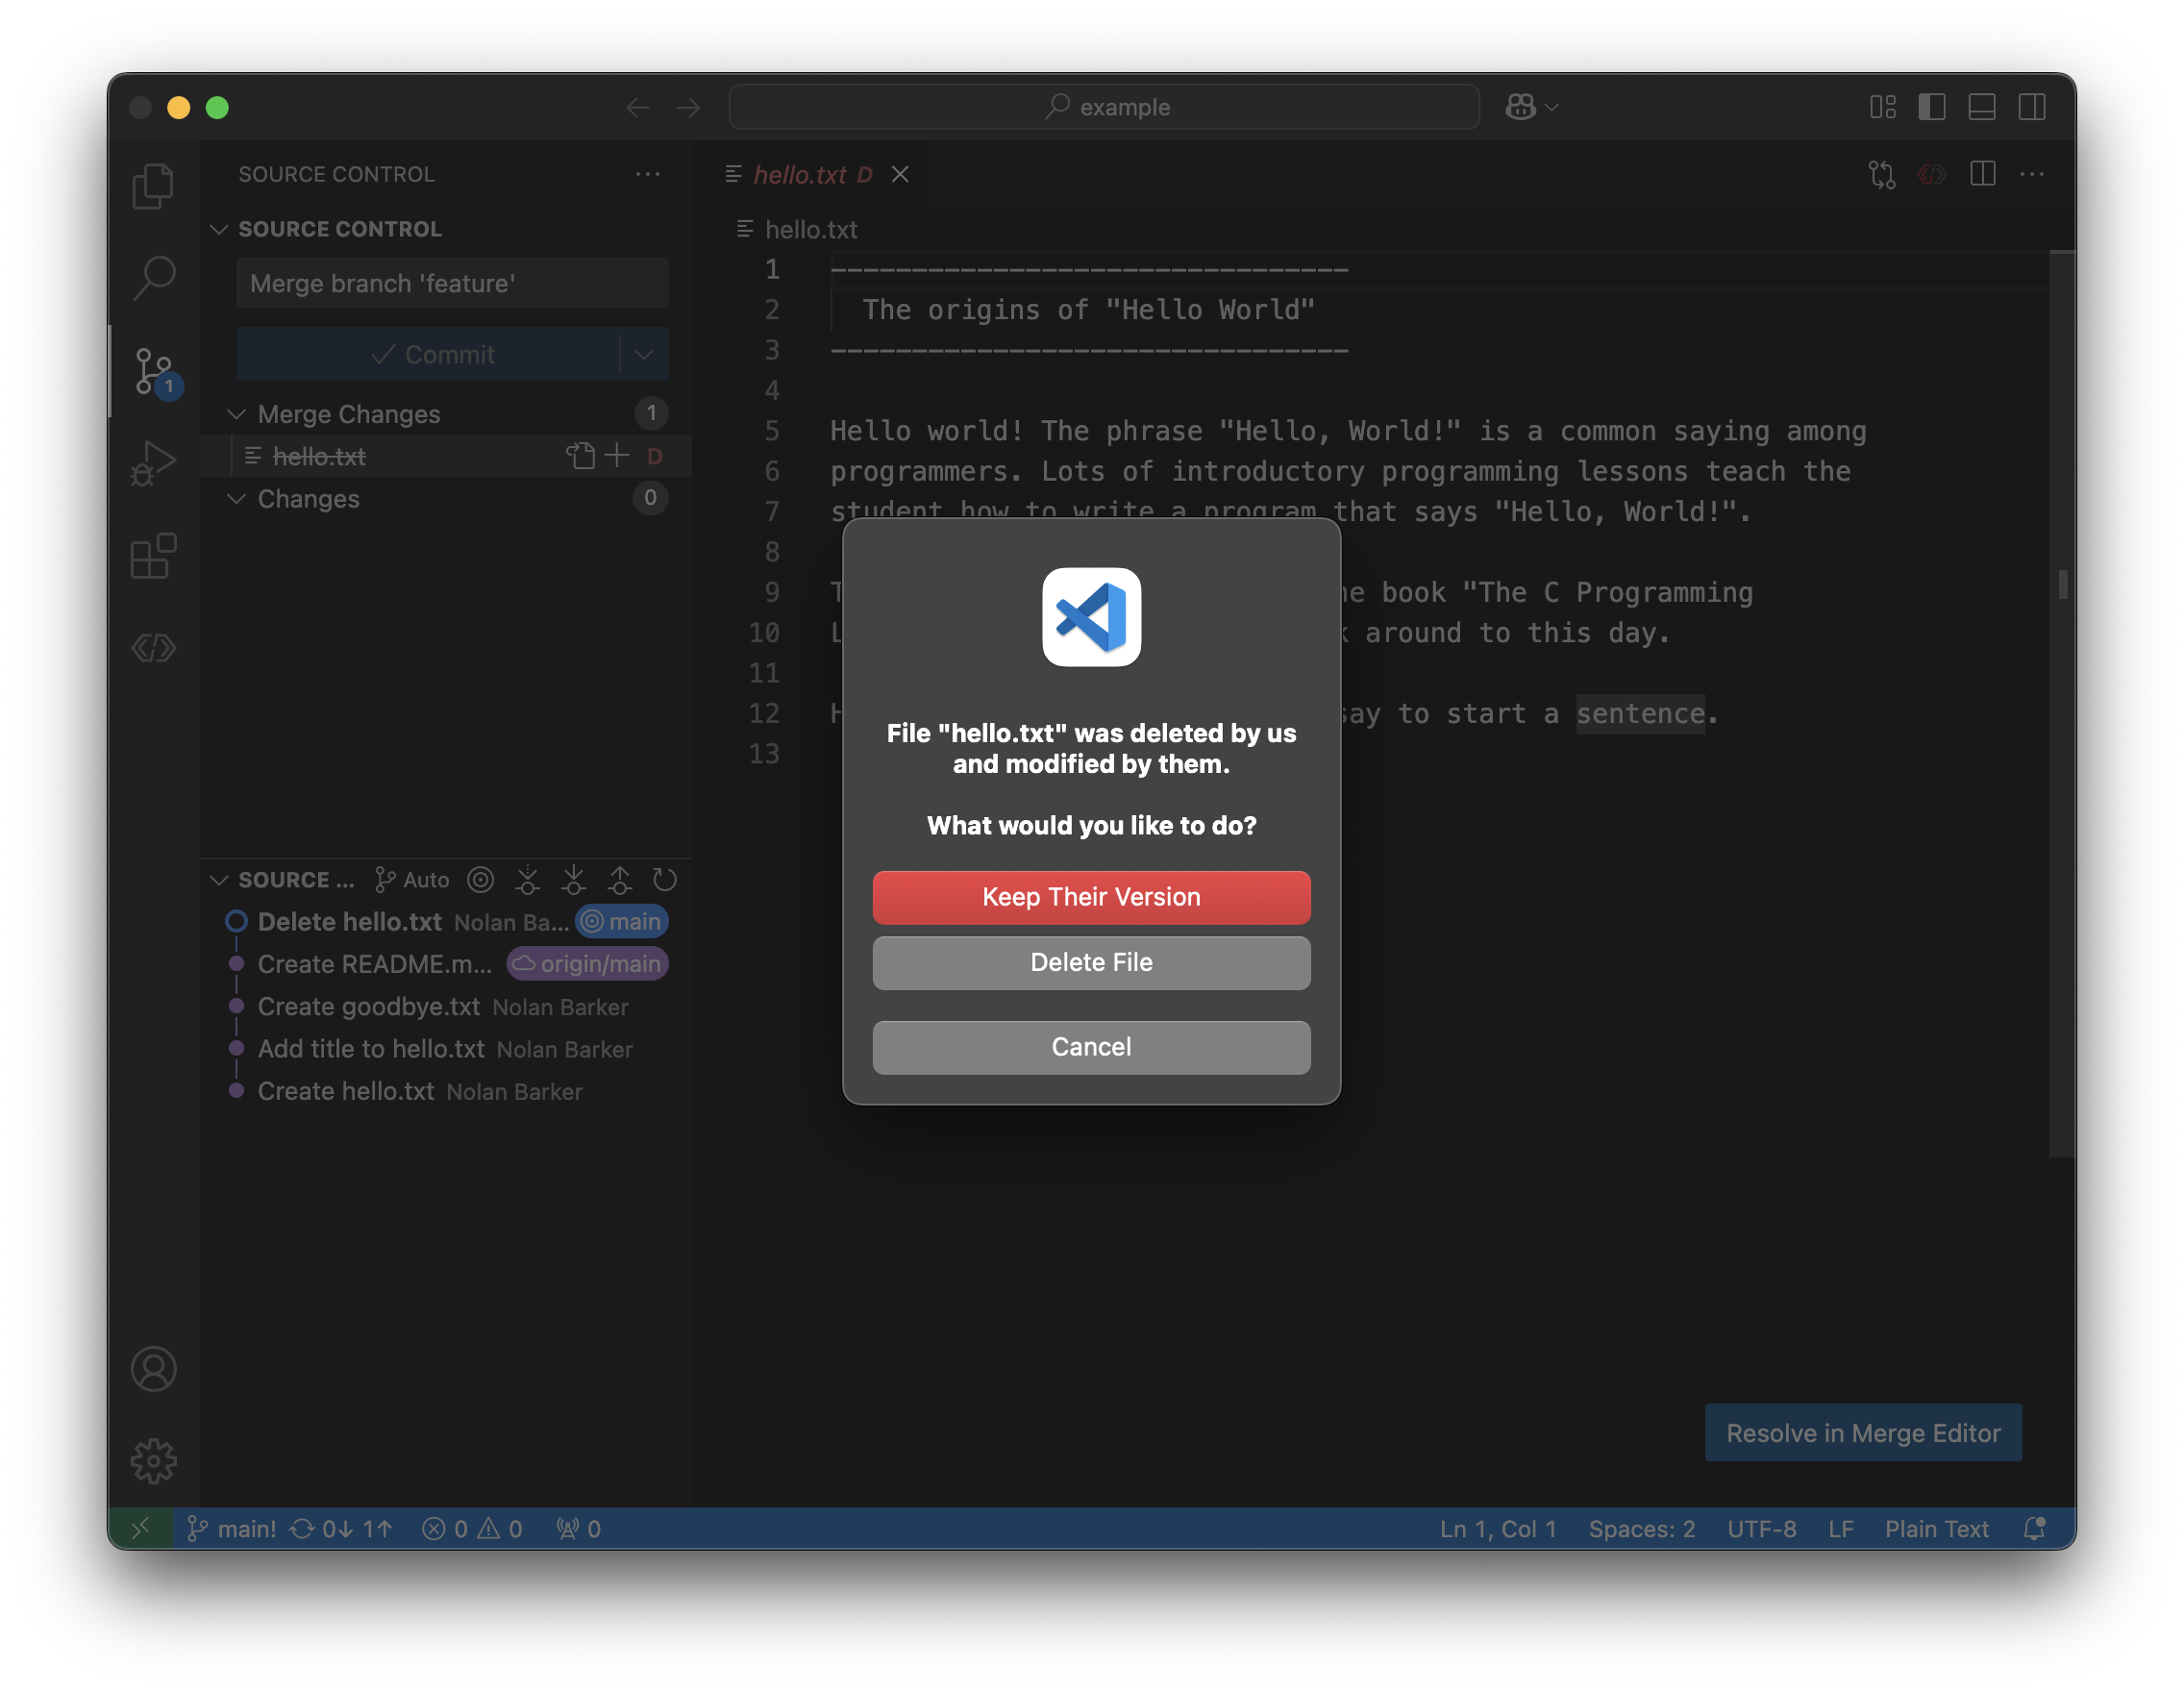Stage hello.txt with the plus icon

[617, 456]
